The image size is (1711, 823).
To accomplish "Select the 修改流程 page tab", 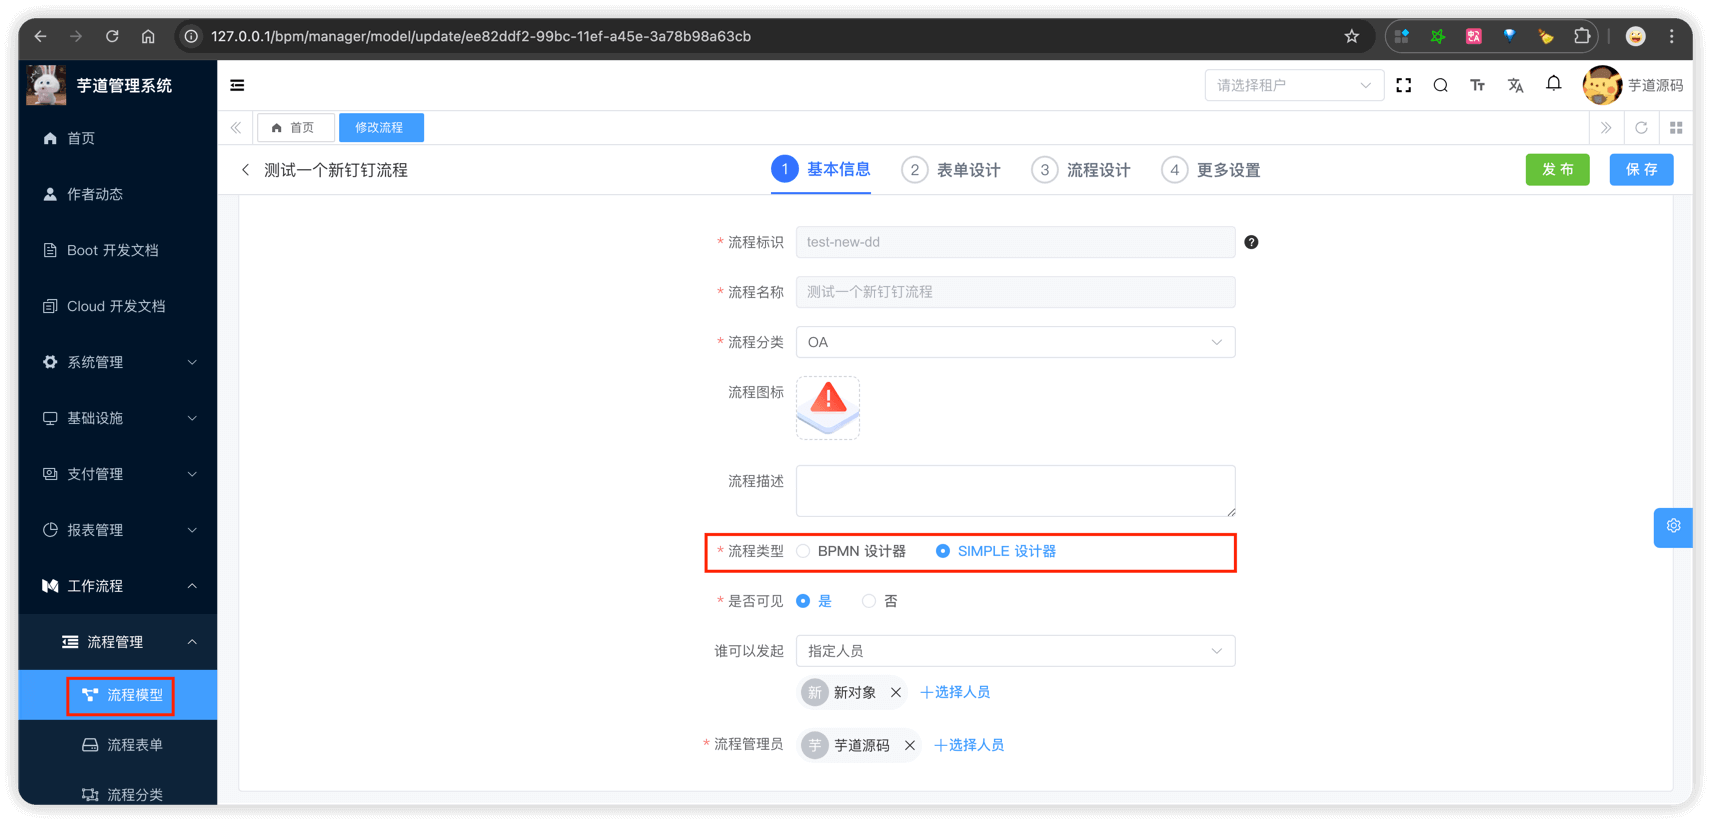I will coord(380,128).
